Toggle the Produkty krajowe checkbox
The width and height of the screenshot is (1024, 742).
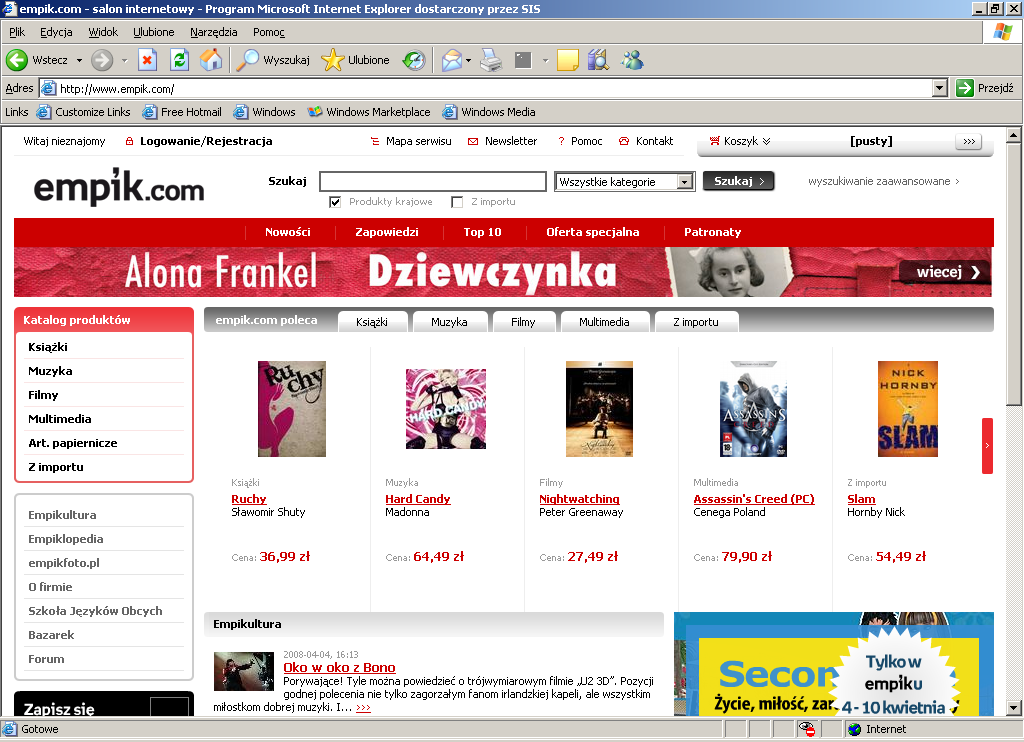[x=335, y=202]
